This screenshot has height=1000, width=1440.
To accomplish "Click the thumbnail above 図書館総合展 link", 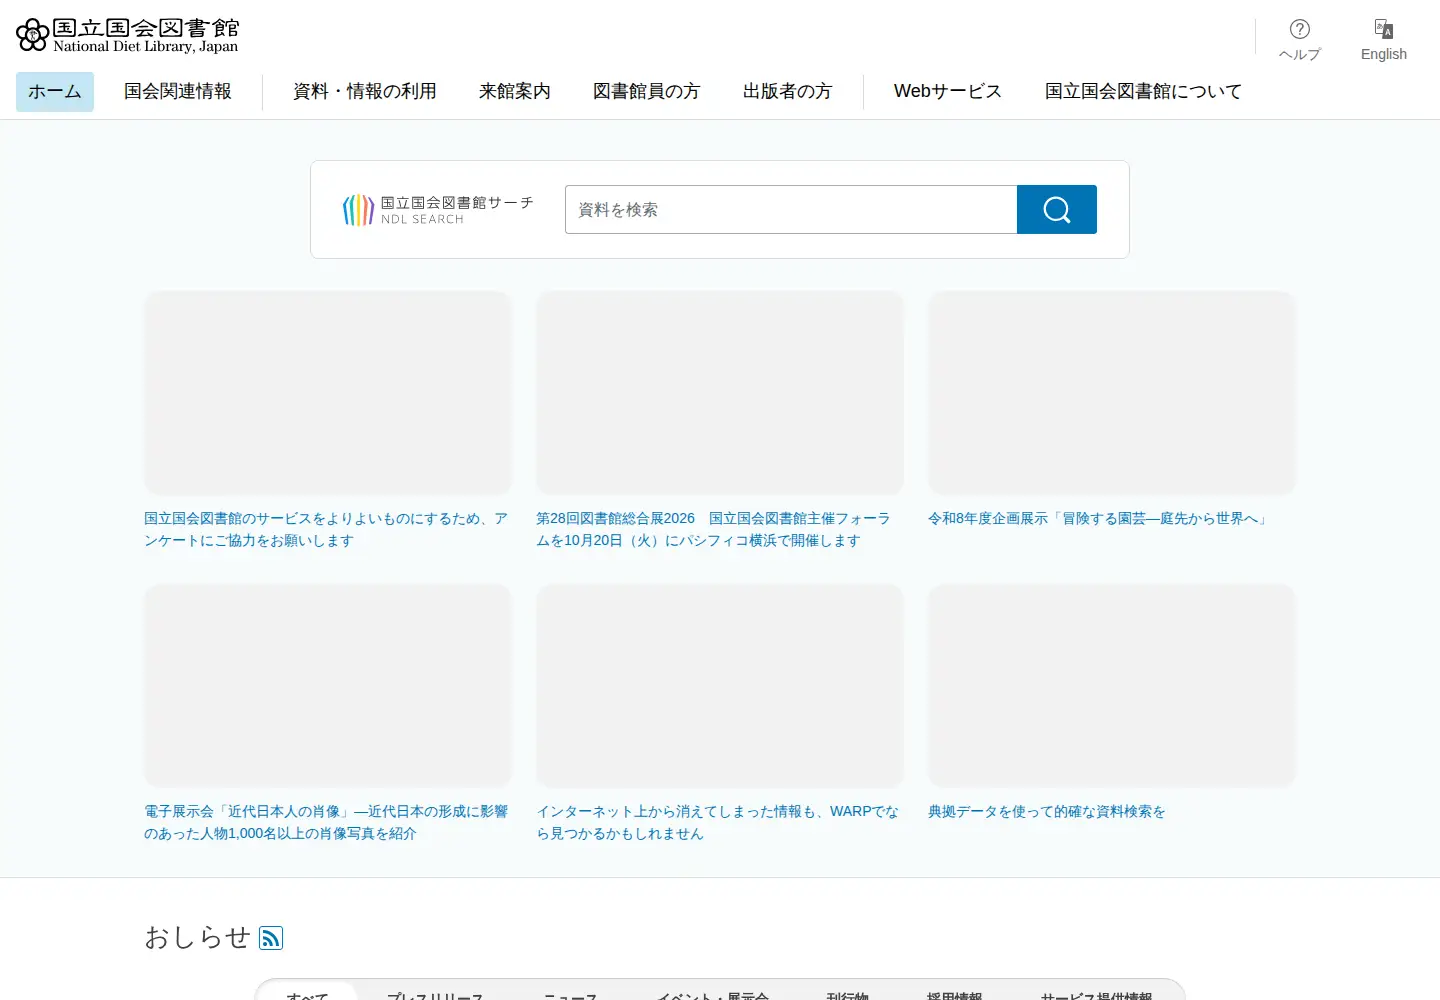I will tap(720, 393).
